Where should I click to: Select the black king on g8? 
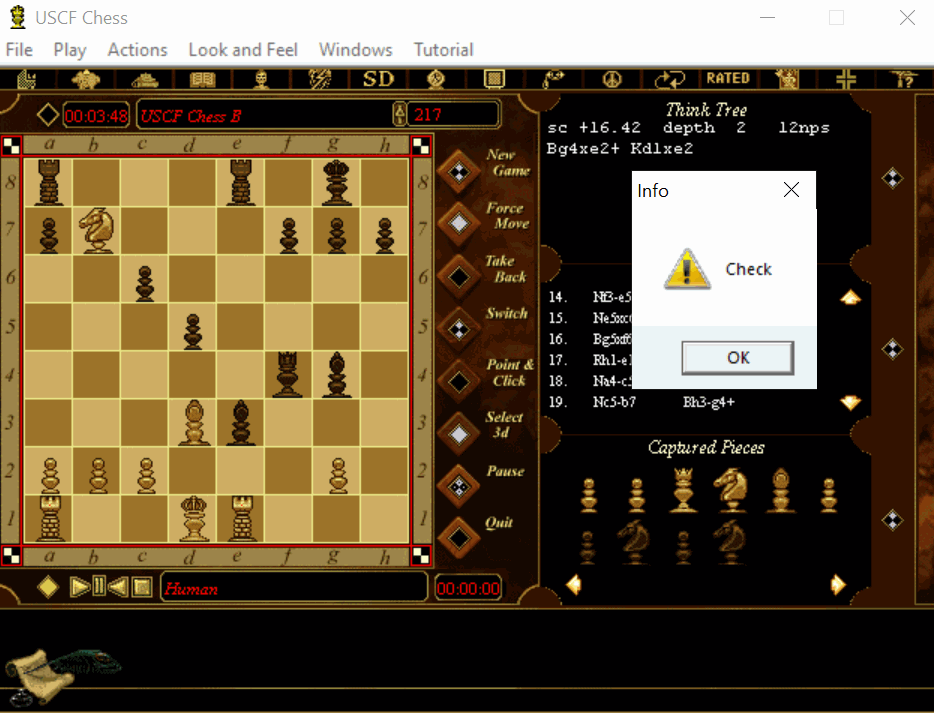336,183
